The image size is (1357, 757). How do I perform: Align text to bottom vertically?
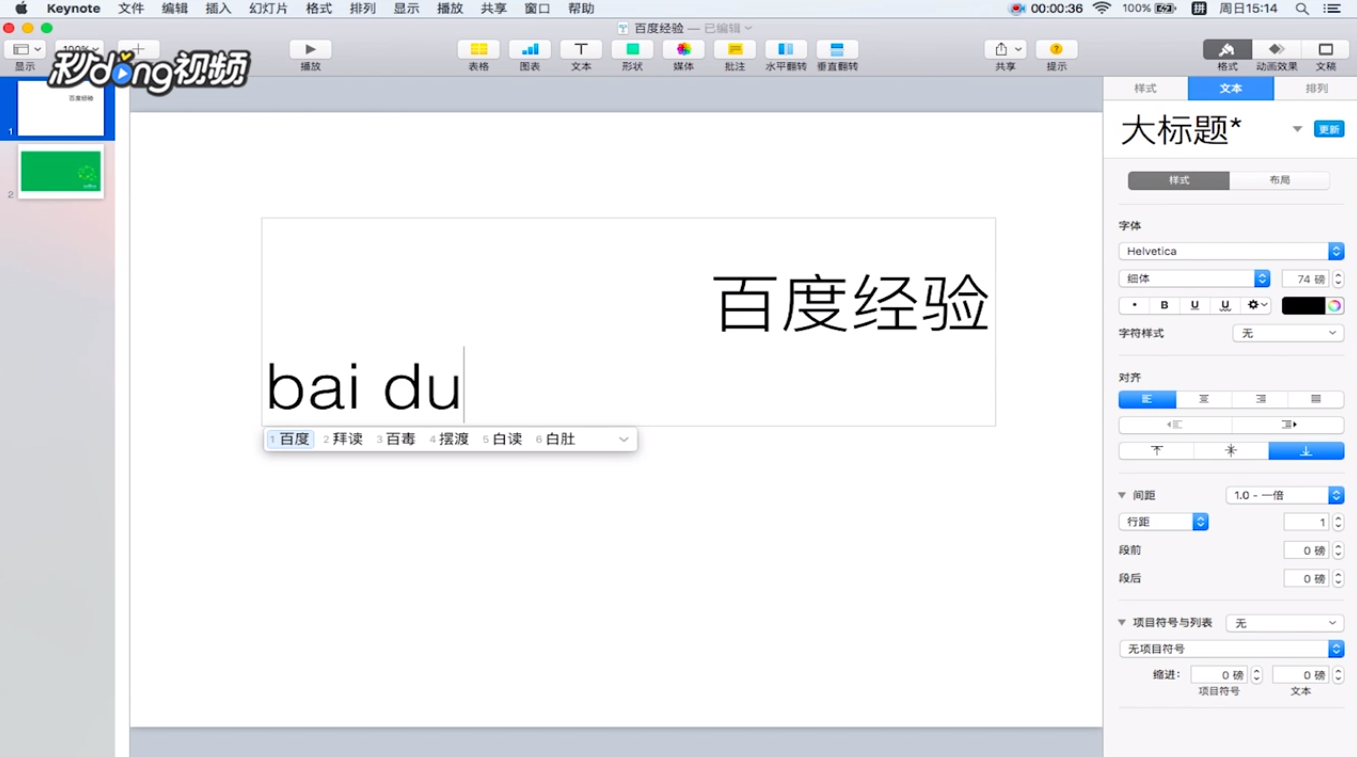[x=1306, y=451]
